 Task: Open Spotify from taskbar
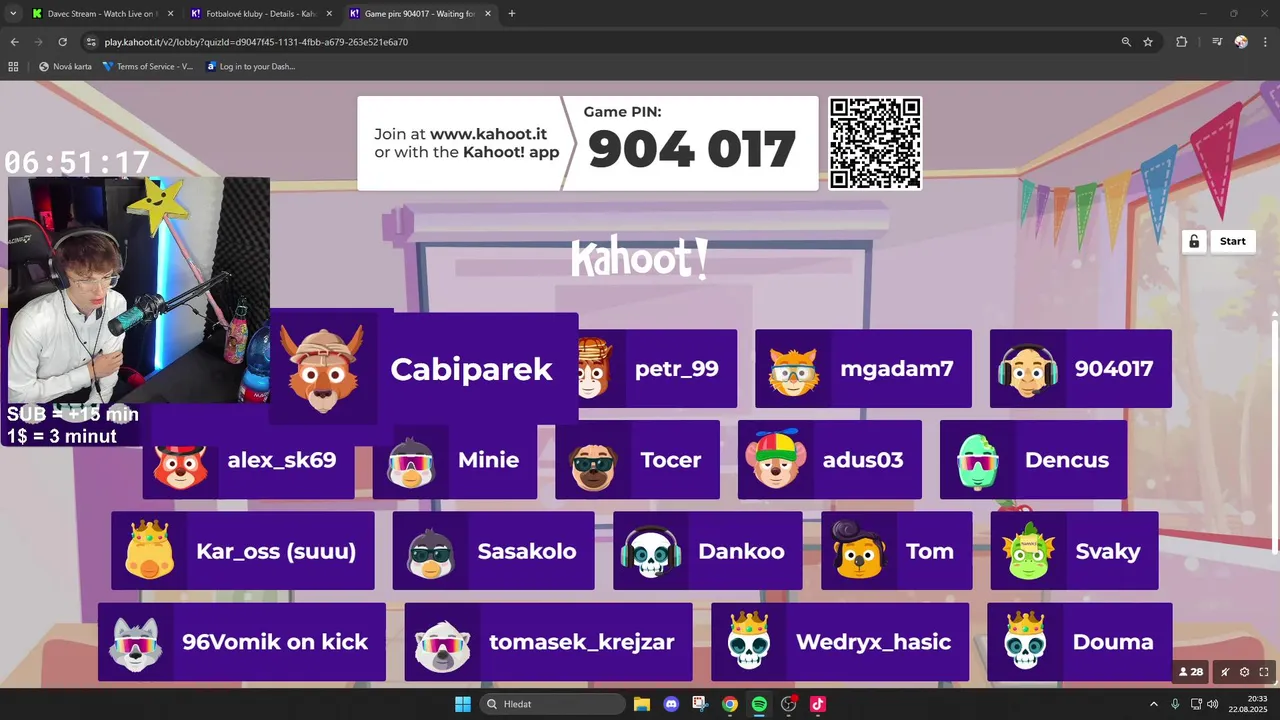tap(759, 704)
